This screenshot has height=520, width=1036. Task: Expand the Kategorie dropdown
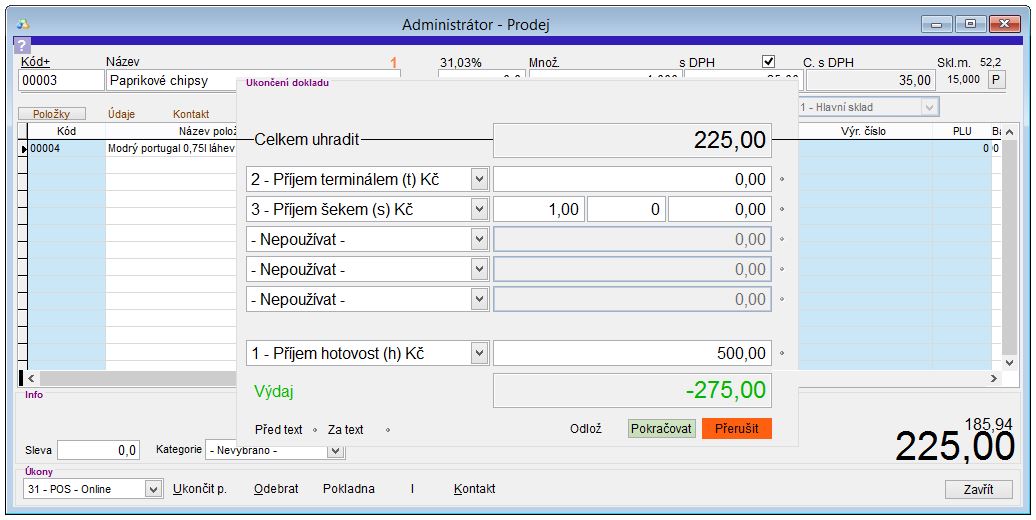point(336,450)
